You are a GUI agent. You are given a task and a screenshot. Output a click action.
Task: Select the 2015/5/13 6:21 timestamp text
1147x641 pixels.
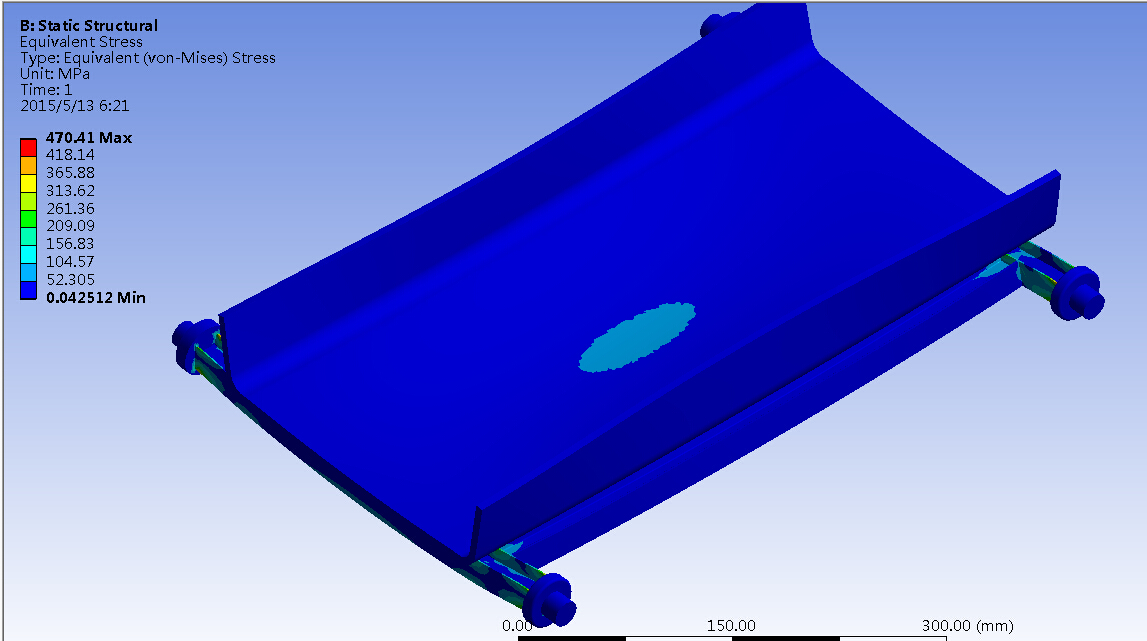click(x=73, y=105)
